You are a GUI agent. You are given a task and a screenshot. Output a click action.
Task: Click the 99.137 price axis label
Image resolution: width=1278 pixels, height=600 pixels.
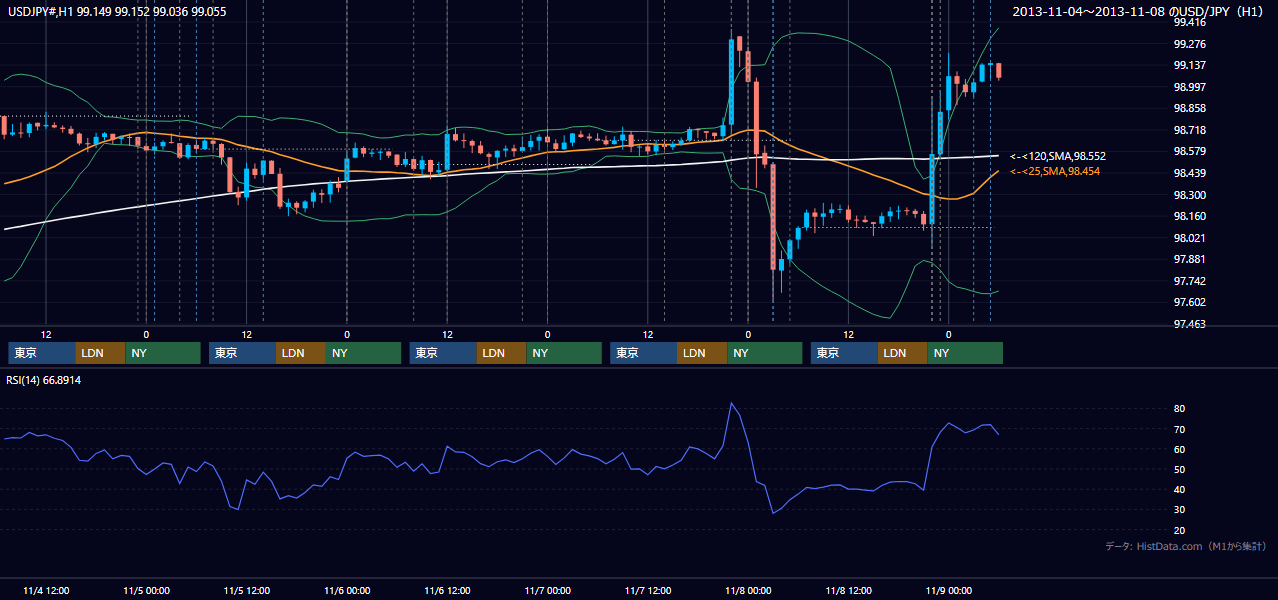tap(1189, 65)
